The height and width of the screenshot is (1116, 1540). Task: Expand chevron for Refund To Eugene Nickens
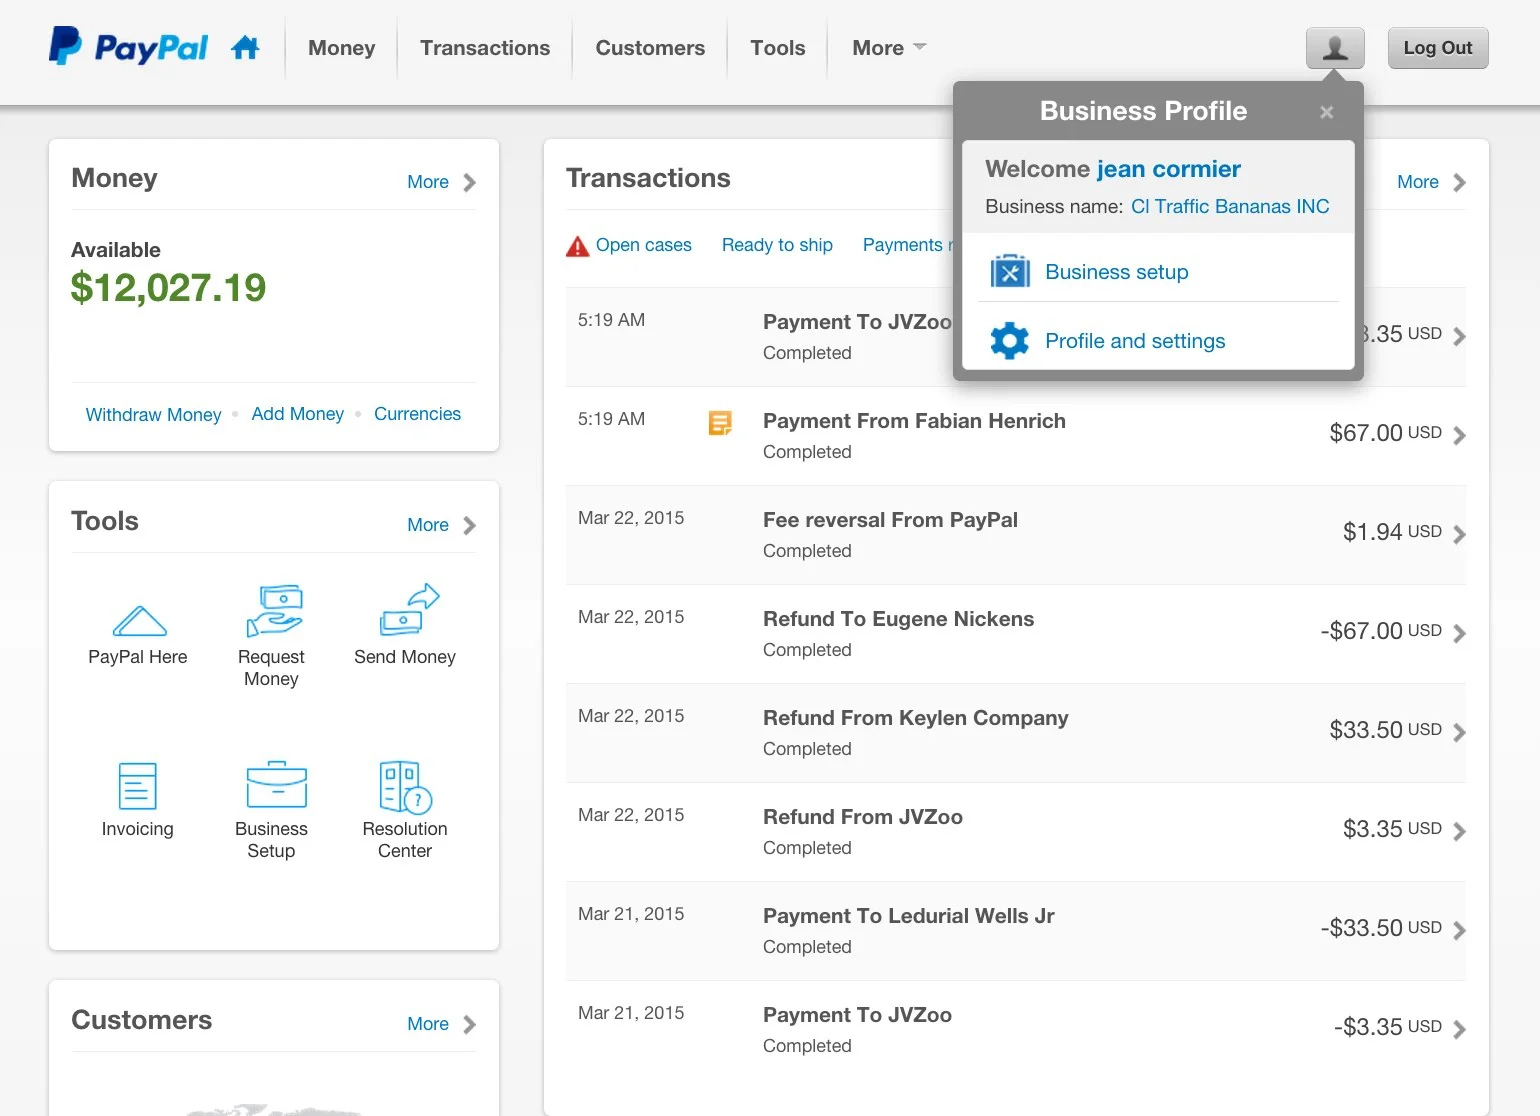1459,633
